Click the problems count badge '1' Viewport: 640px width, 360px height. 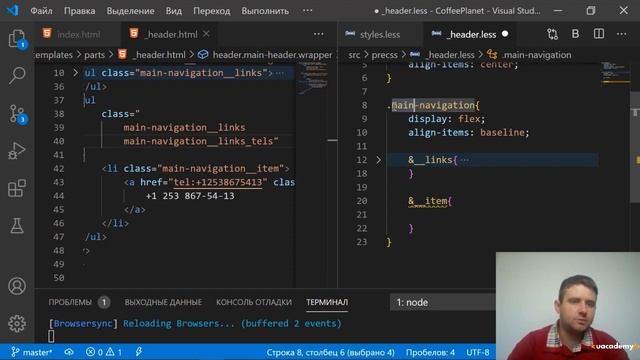click(104, 302)
